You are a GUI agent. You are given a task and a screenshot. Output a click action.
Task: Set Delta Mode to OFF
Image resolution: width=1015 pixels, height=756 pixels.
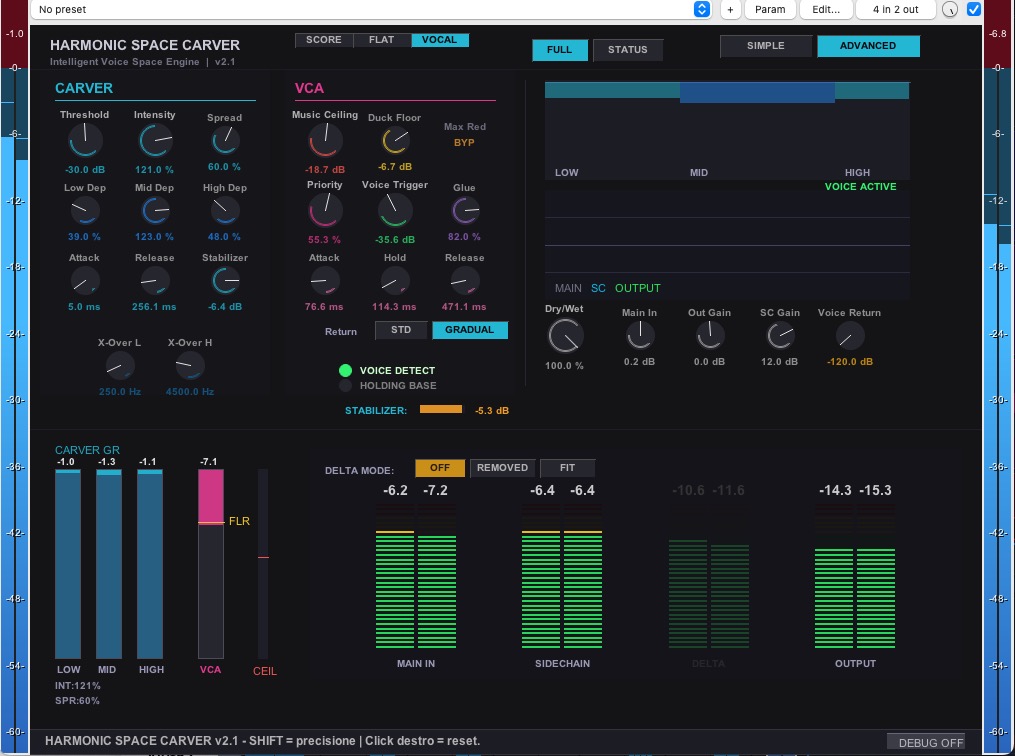tap(440, 467)
